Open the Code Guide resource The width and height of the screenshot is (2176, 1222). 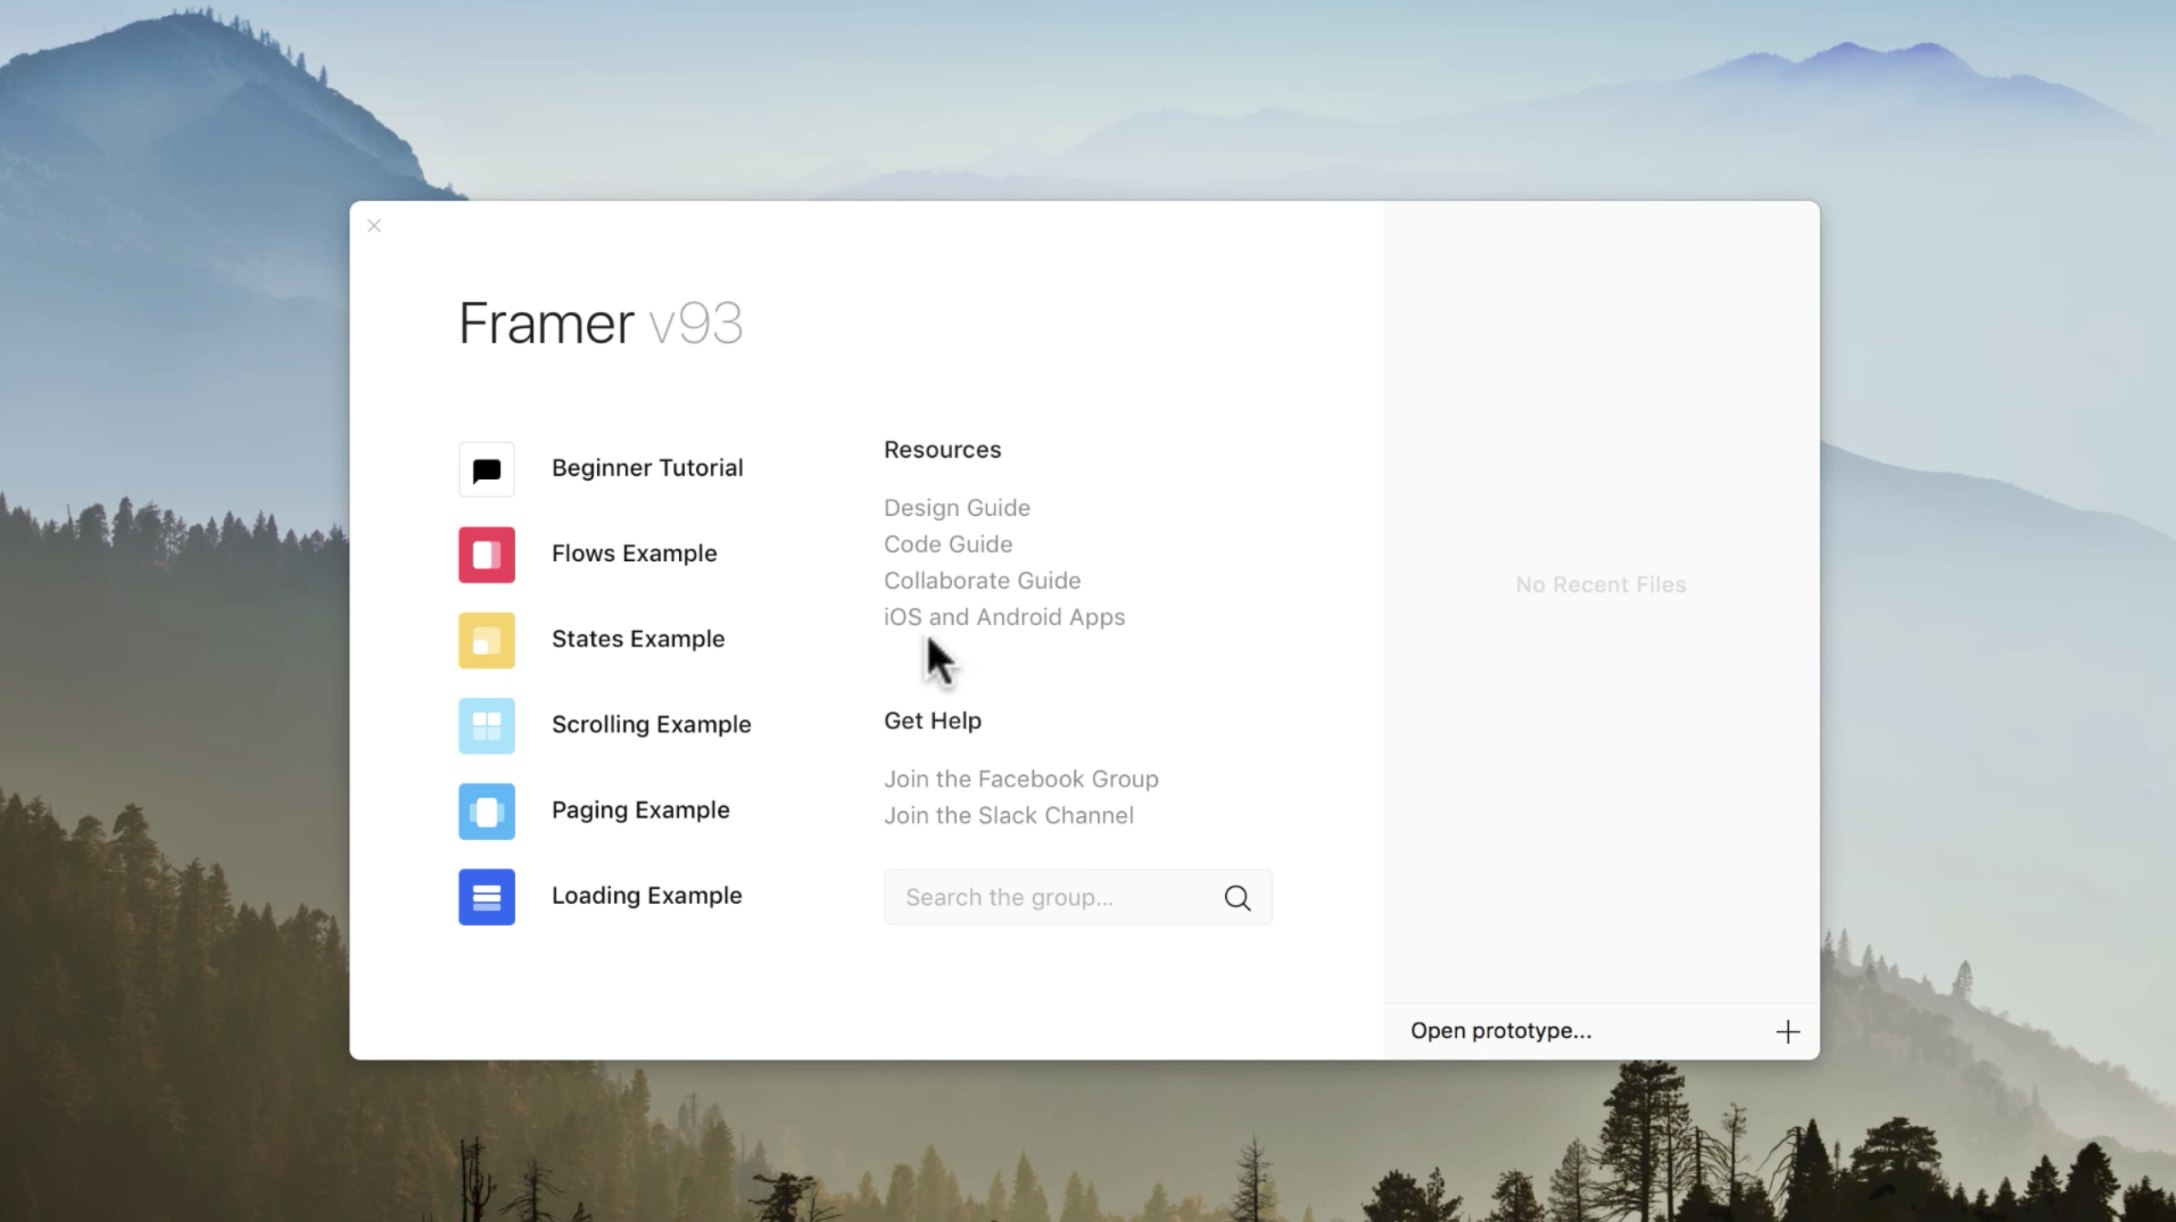coord(948,544)
